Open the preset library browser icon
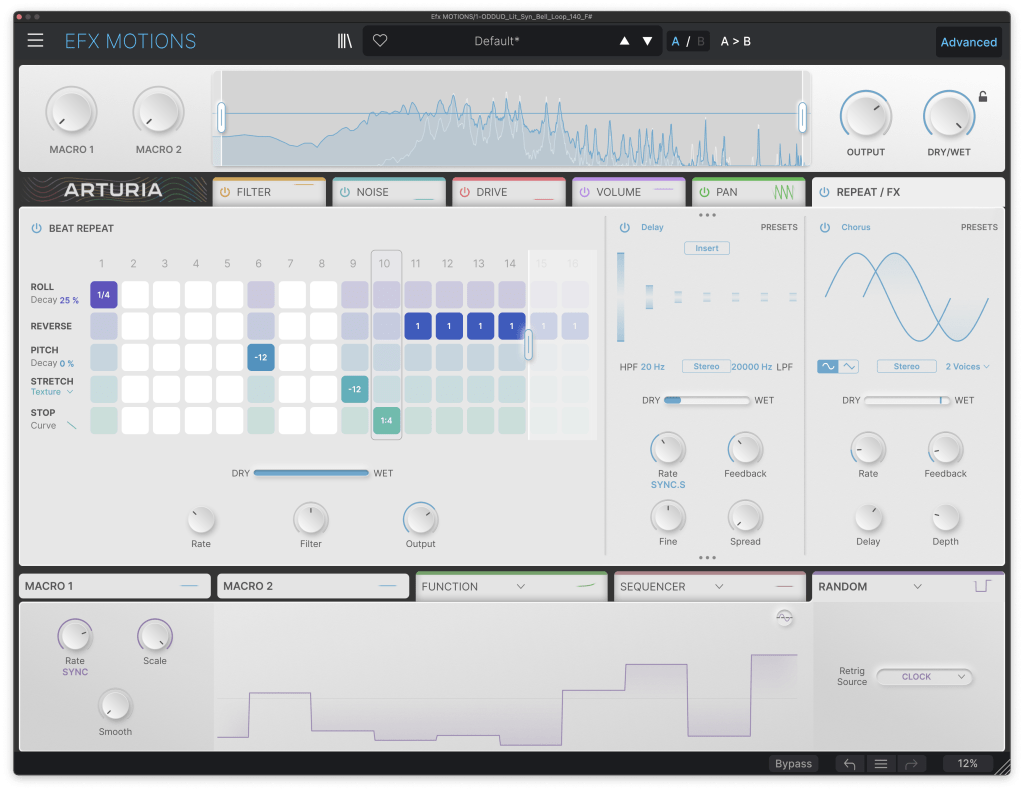 (x=345, y=41)
